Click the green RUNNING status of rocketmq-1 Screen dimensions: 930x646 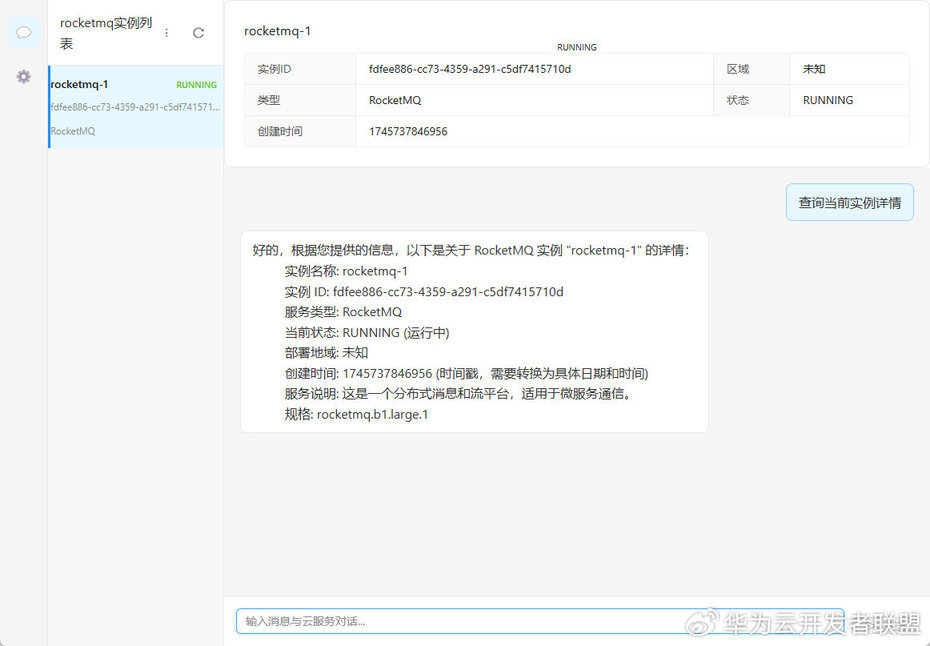point(196,85)
